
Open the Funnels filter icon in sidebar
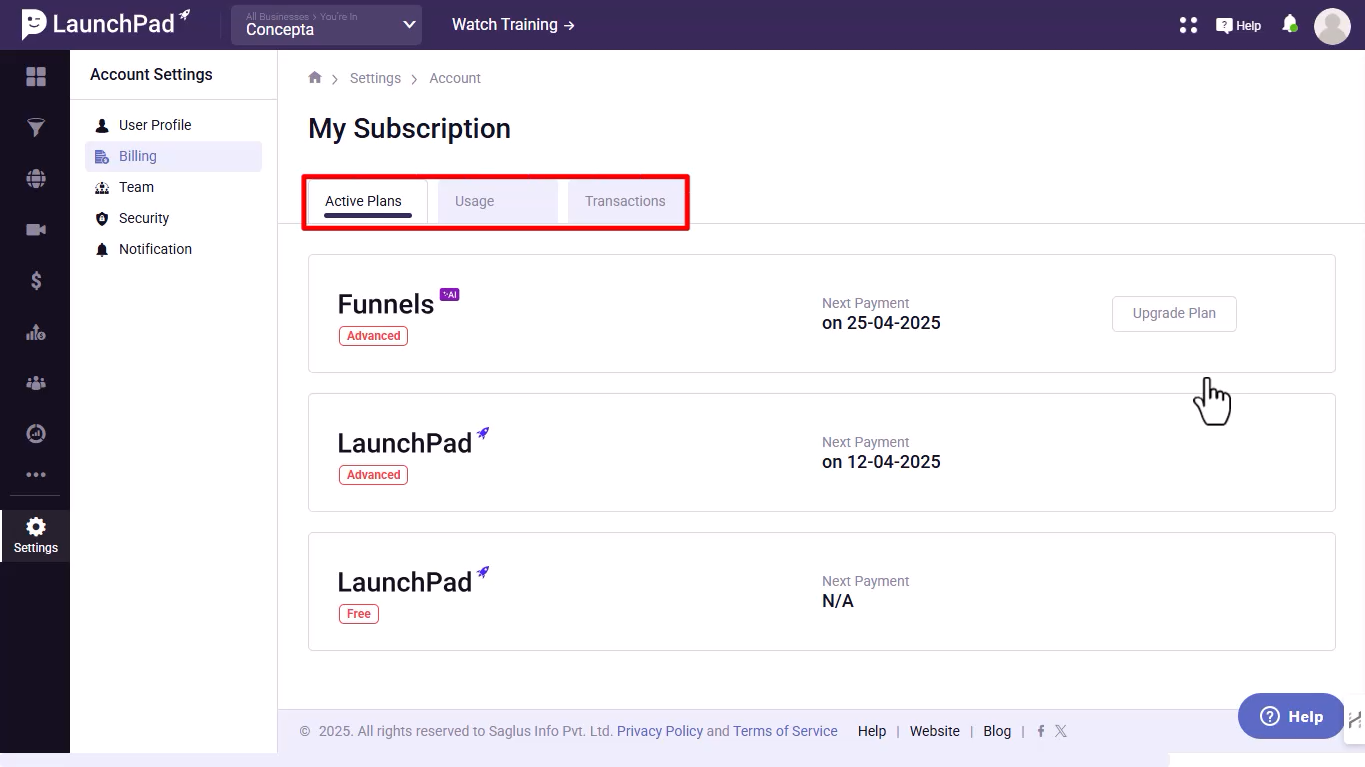pos(36,128)
